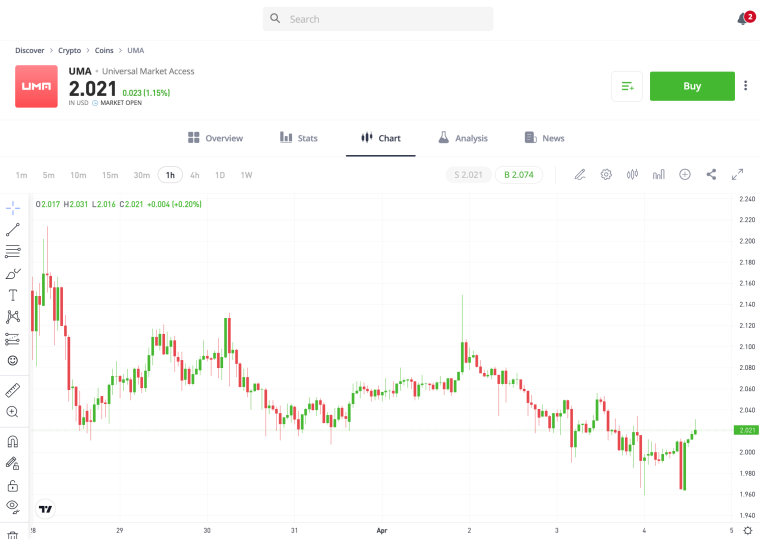The image size is (760, 542).
Task: Open notifications bell with badge
Action: (x=745, y=18)
